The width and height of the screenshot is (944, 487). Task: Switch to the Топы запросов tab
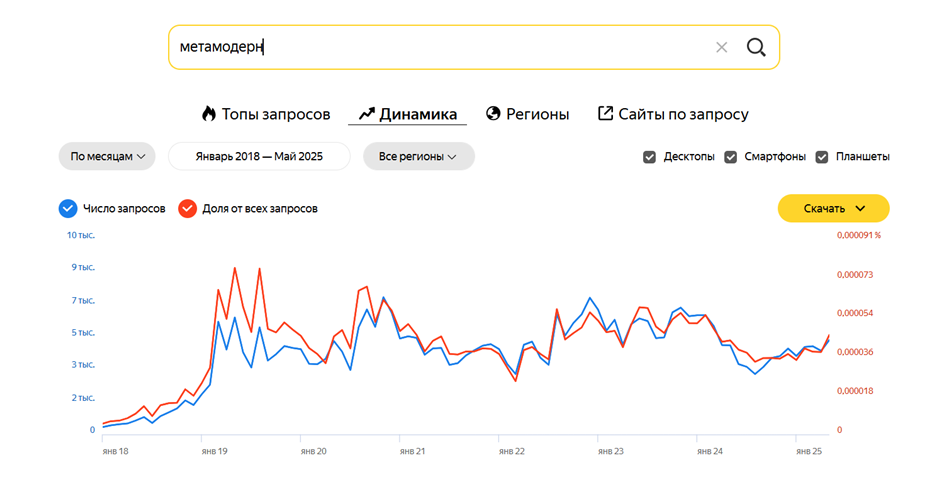click(275, 114)
